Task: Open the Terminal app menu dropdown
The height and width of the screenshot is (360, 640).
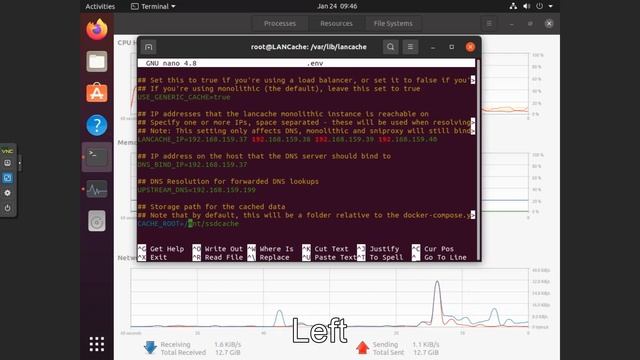Action: pos(153,6)
